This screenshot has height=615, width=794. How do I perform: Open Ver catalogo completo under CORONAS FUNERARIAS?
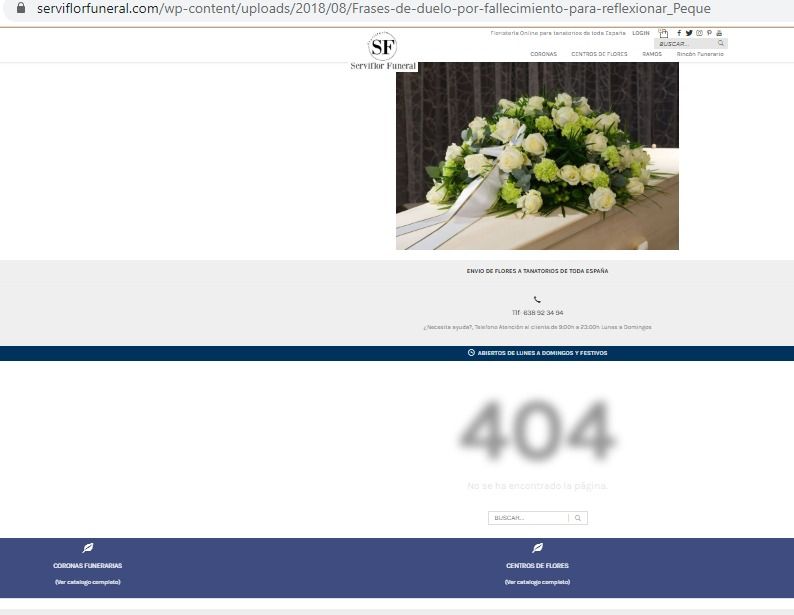[x=88, y=582]
